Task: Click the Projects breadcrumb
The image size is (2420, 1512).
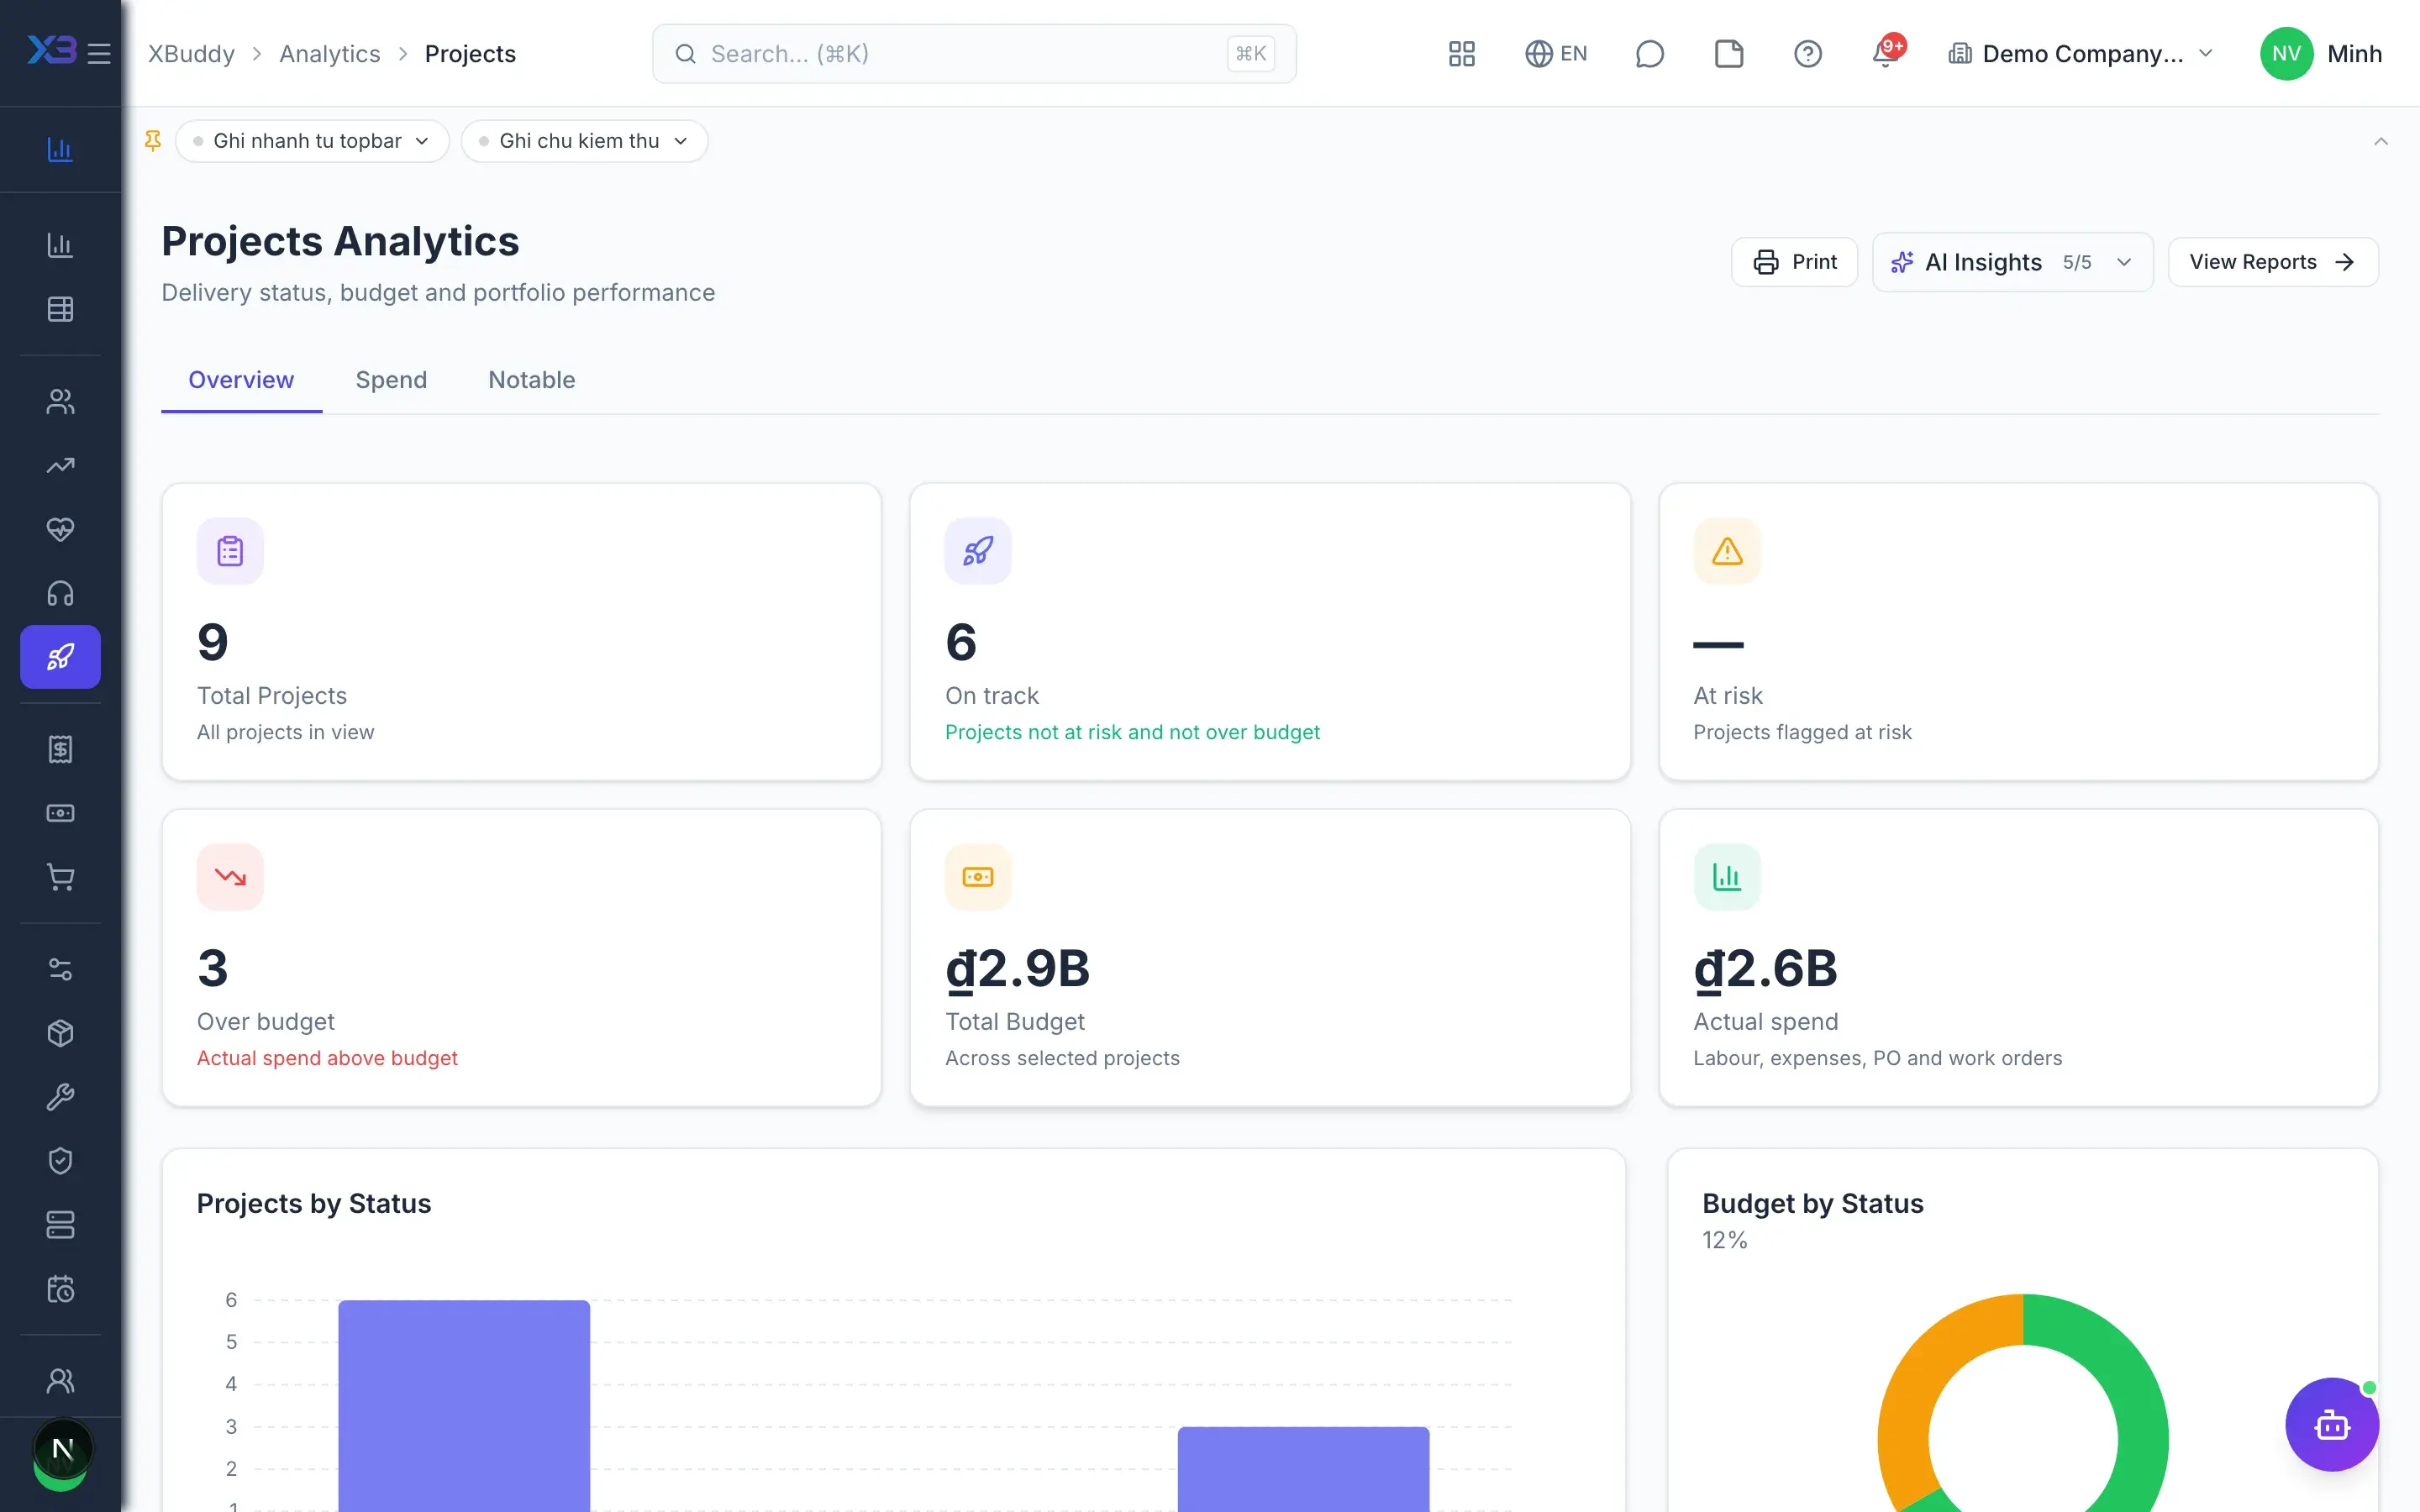Action: (470, 54)
